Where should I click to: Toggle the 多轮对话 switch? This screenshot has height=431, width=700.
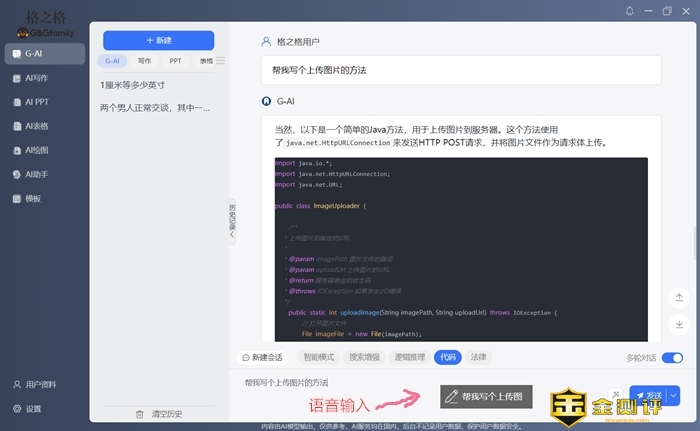pyautogui.click(x=673, y=357)
